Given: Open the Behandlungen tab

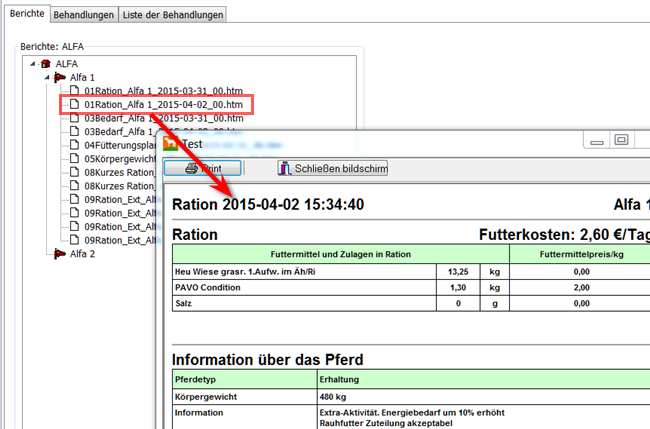Looking at the screenshot, I should [x=84, y=15].
